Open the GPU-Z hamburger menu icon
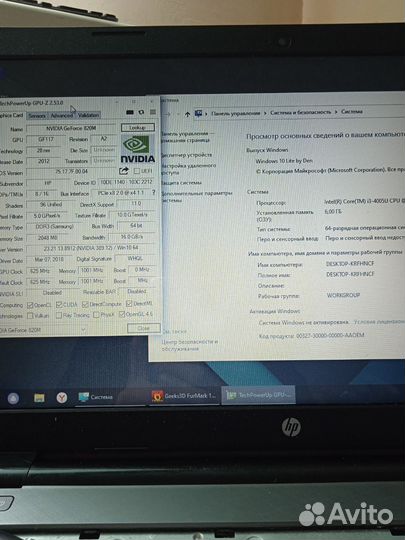405x540 pixels. pos(153,112)
